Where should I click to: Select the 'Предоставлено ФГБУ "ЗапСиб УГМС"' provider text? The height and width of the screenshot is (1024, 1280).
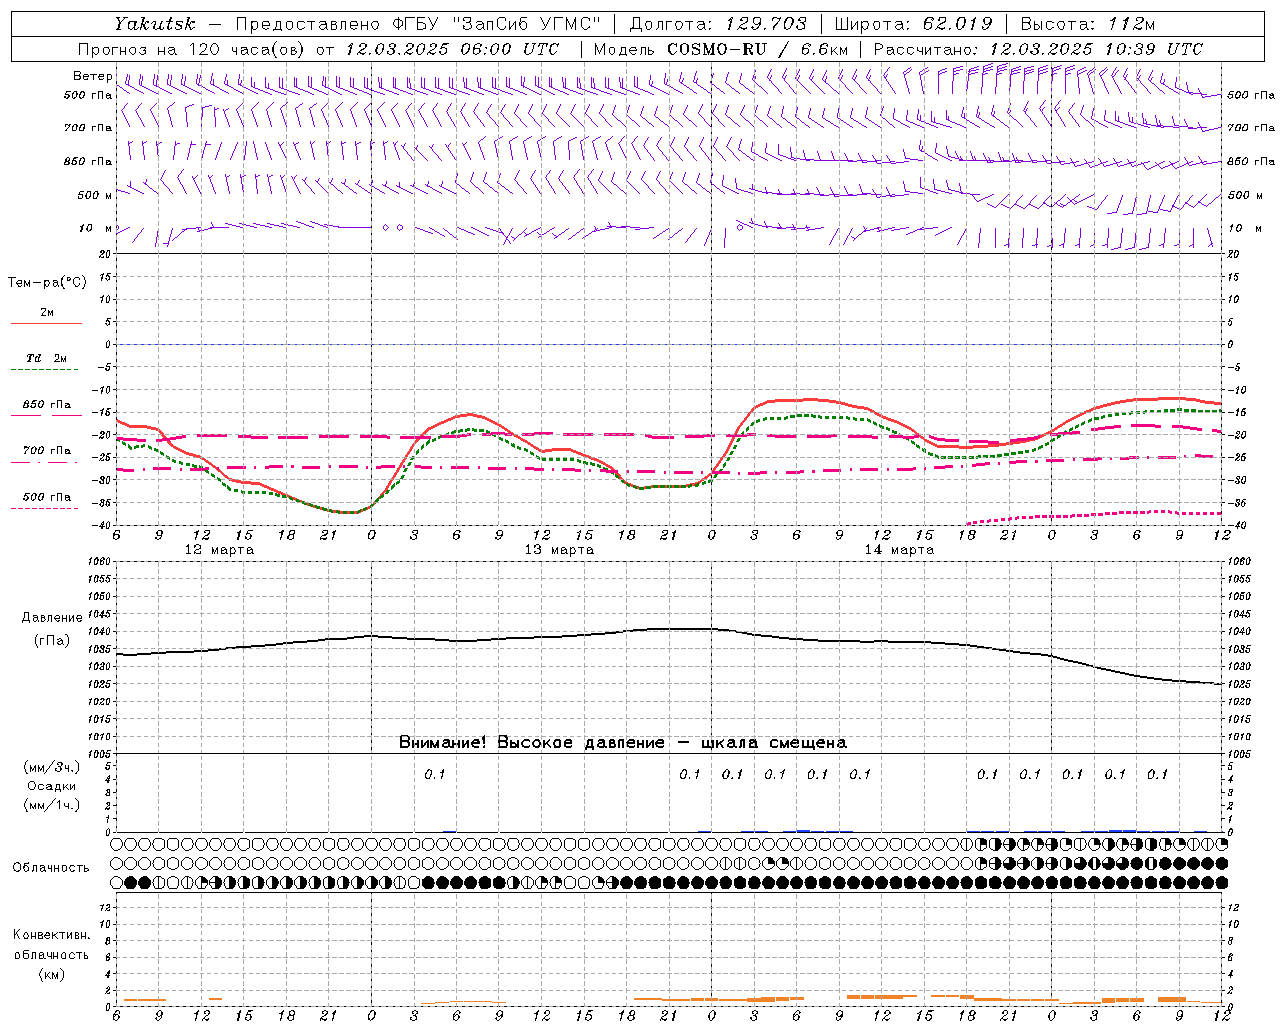(418, 24)
